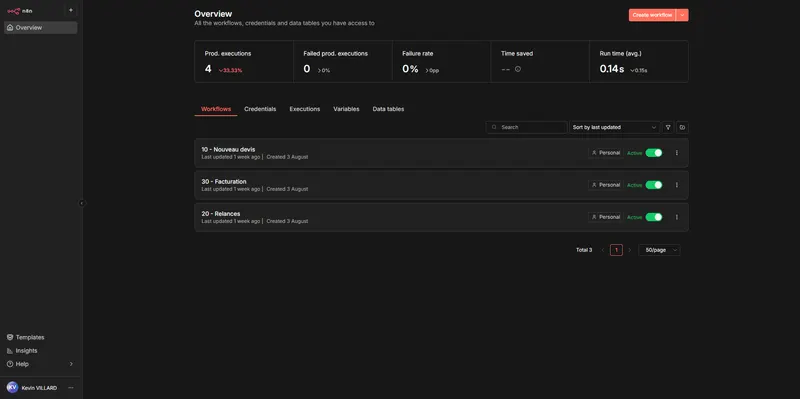Click the 'Total 3' pagination text
800x399 pixels.
tap(584, 251)
